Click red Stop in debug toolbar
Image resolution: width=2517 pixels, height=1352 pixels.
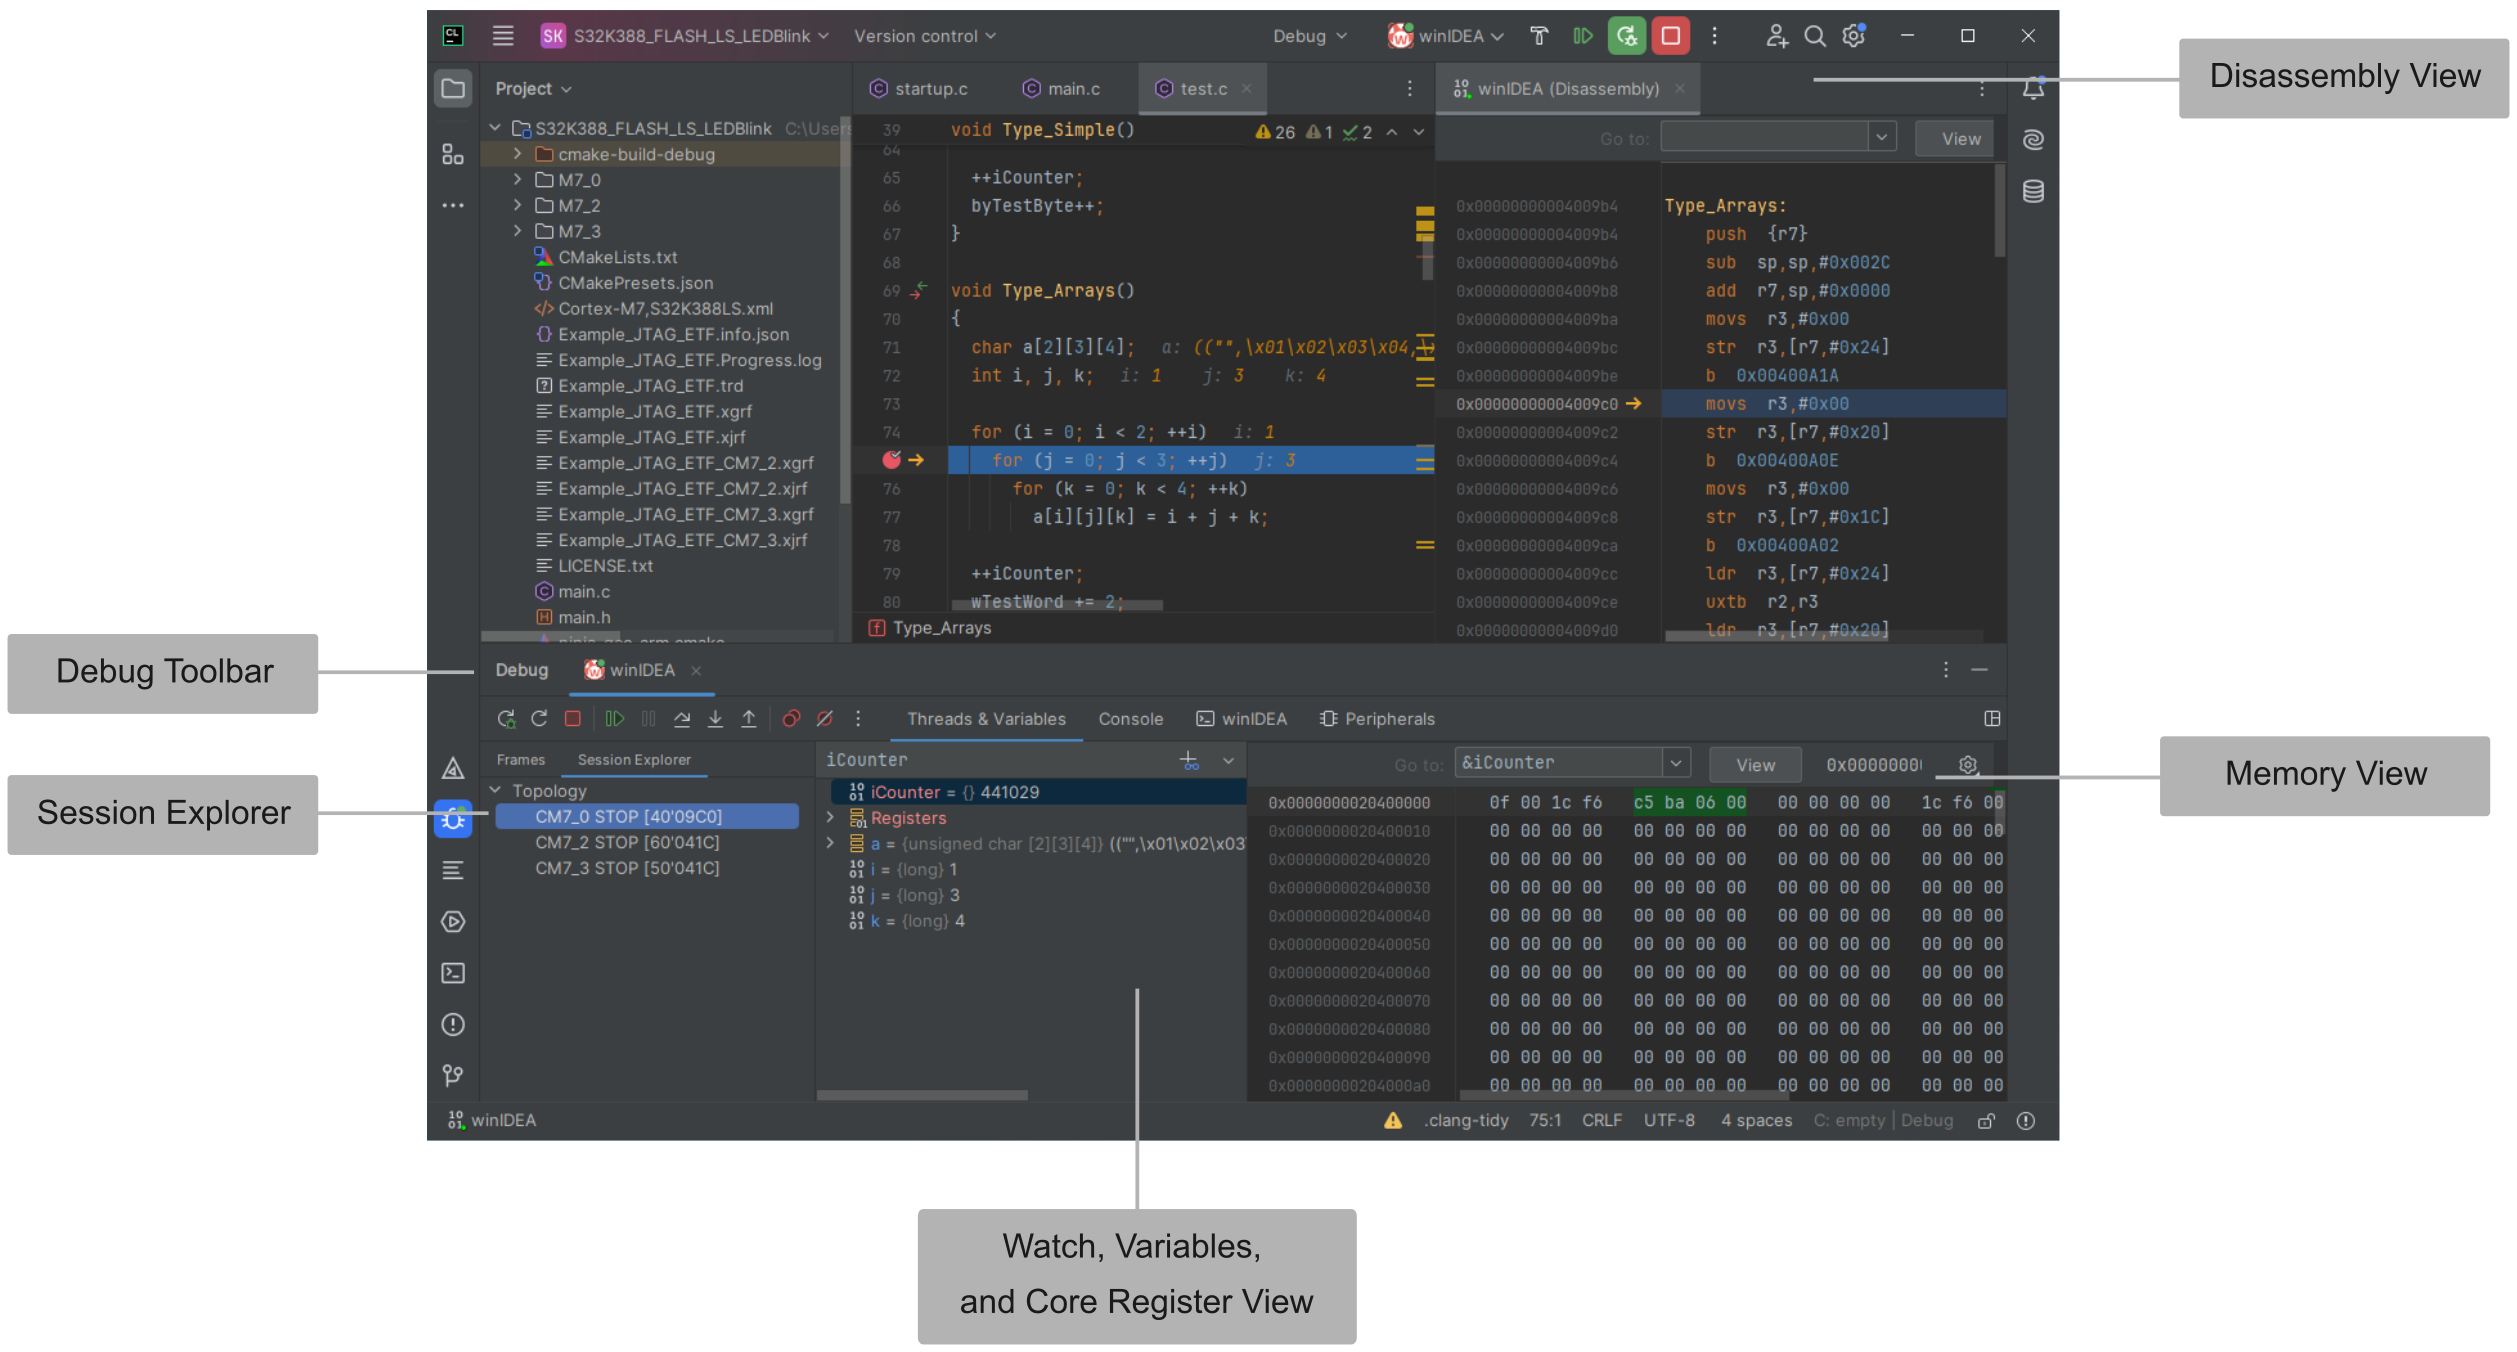(573, 719)
